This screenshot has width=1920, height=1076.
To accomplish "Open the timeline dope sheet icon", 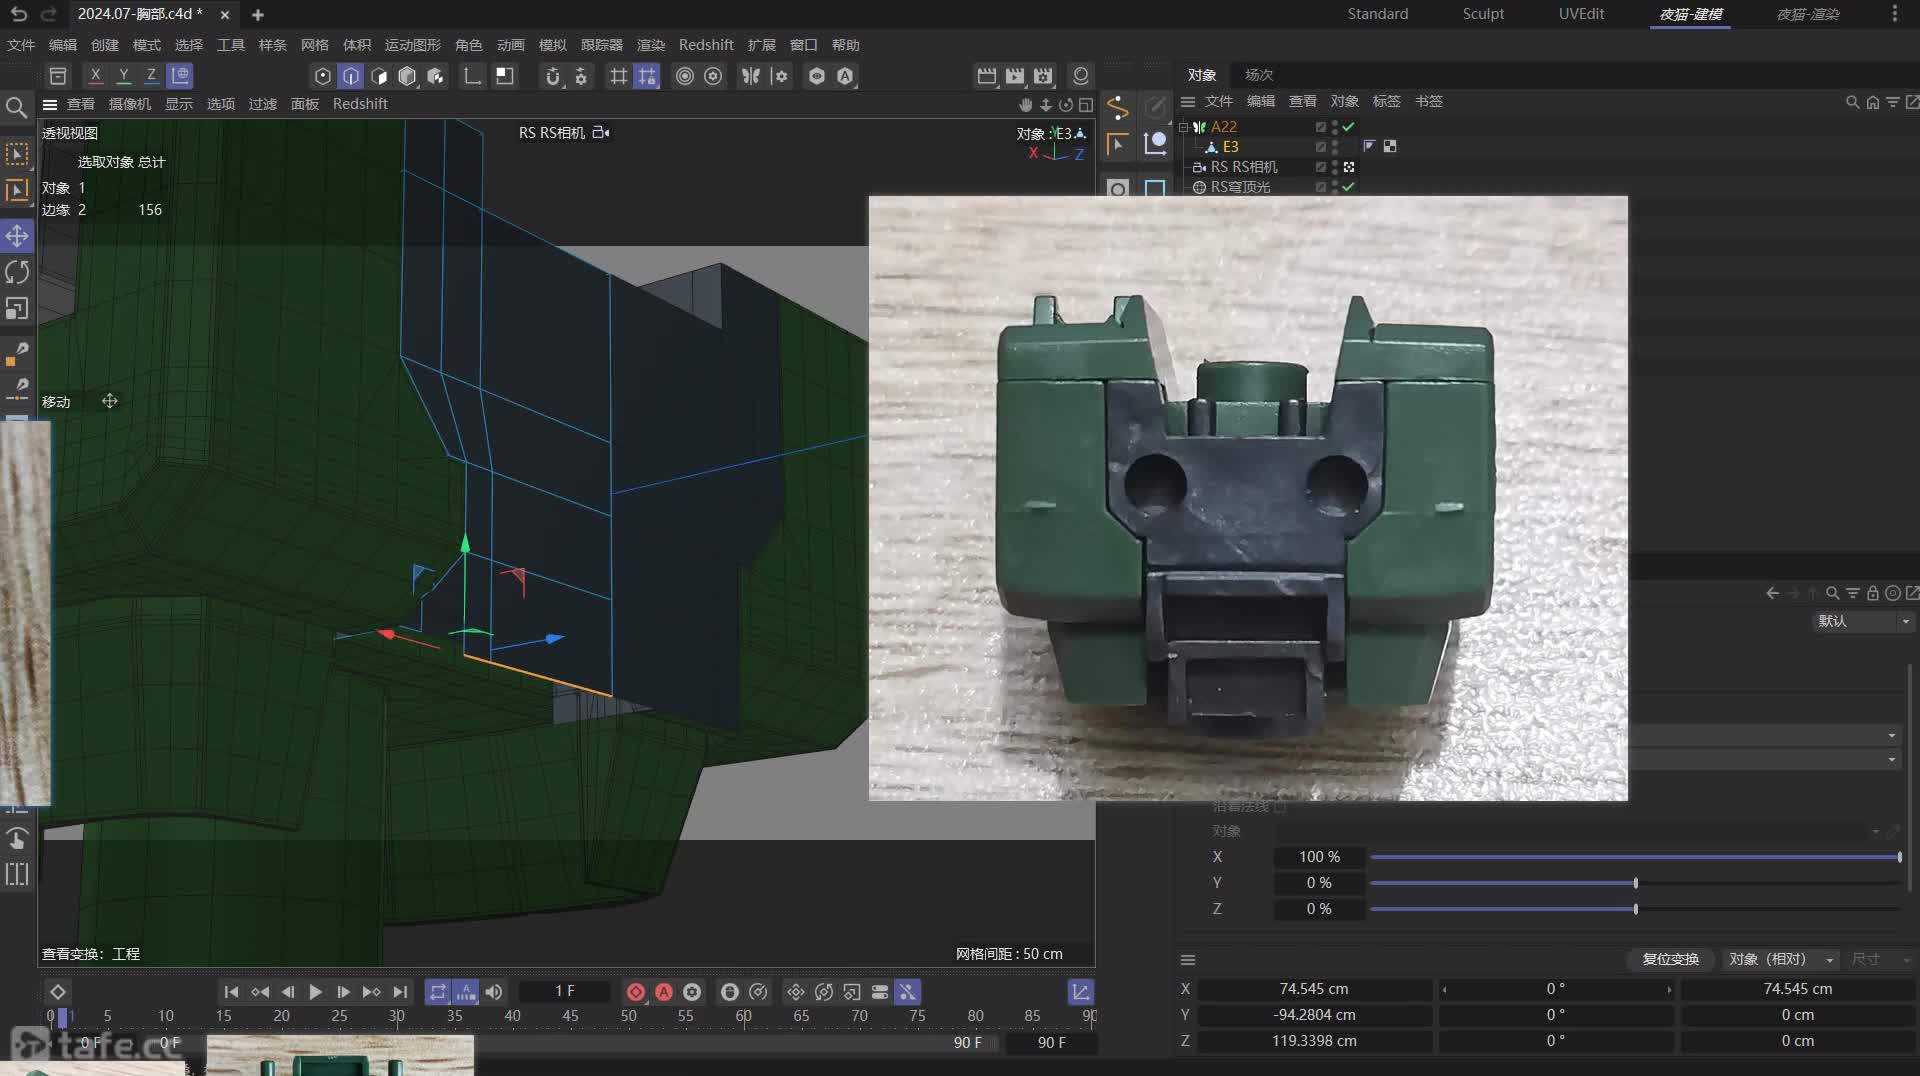I will click(x=1081, y=992).
